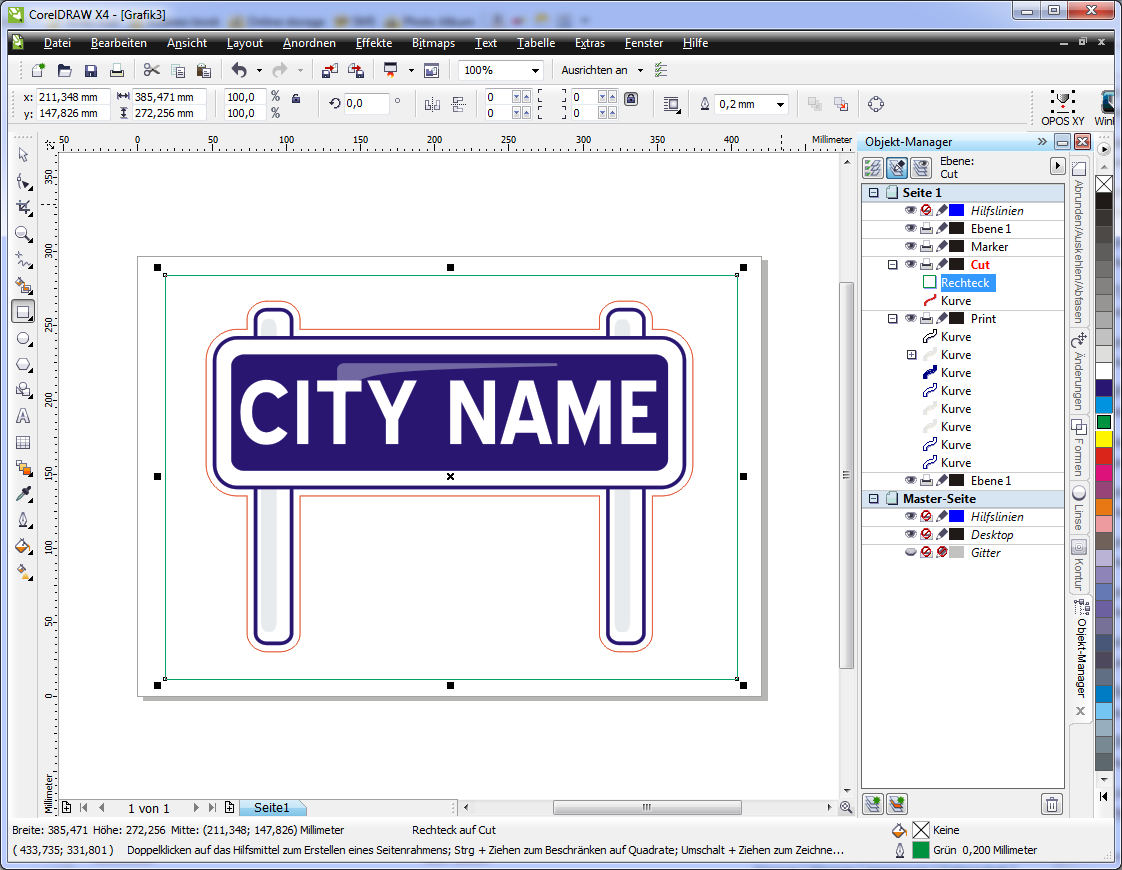
Task: Open the Effekte menu
Action: coord(374,43)
